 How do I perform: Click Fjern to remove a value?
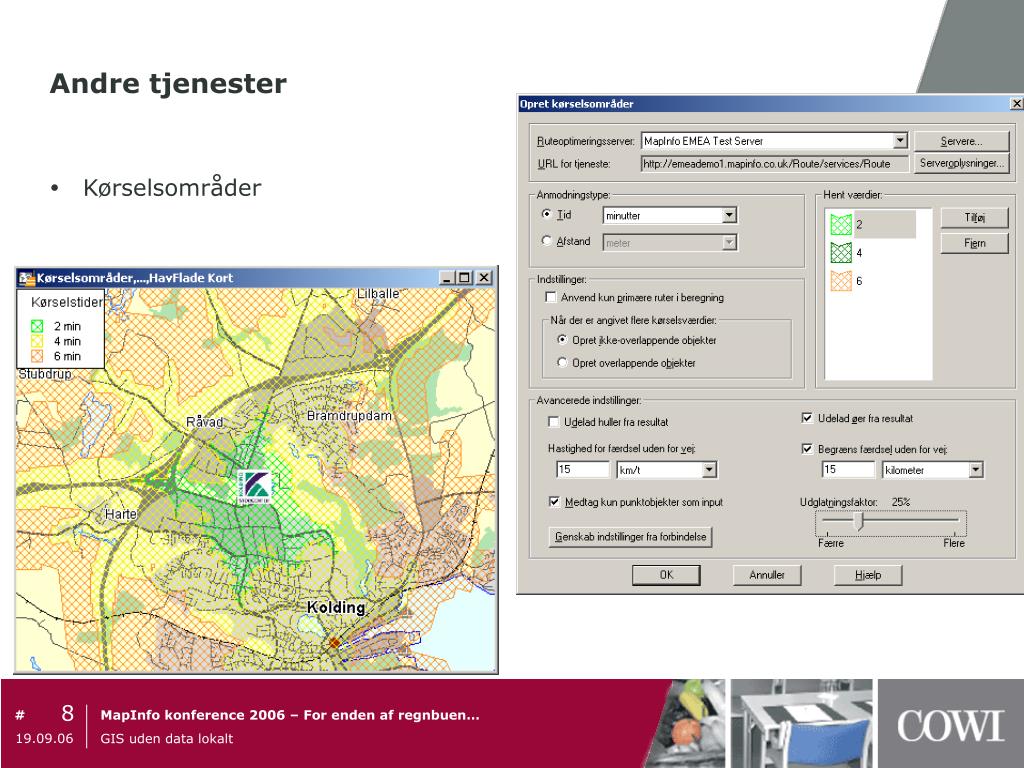[x=974, y=244]
